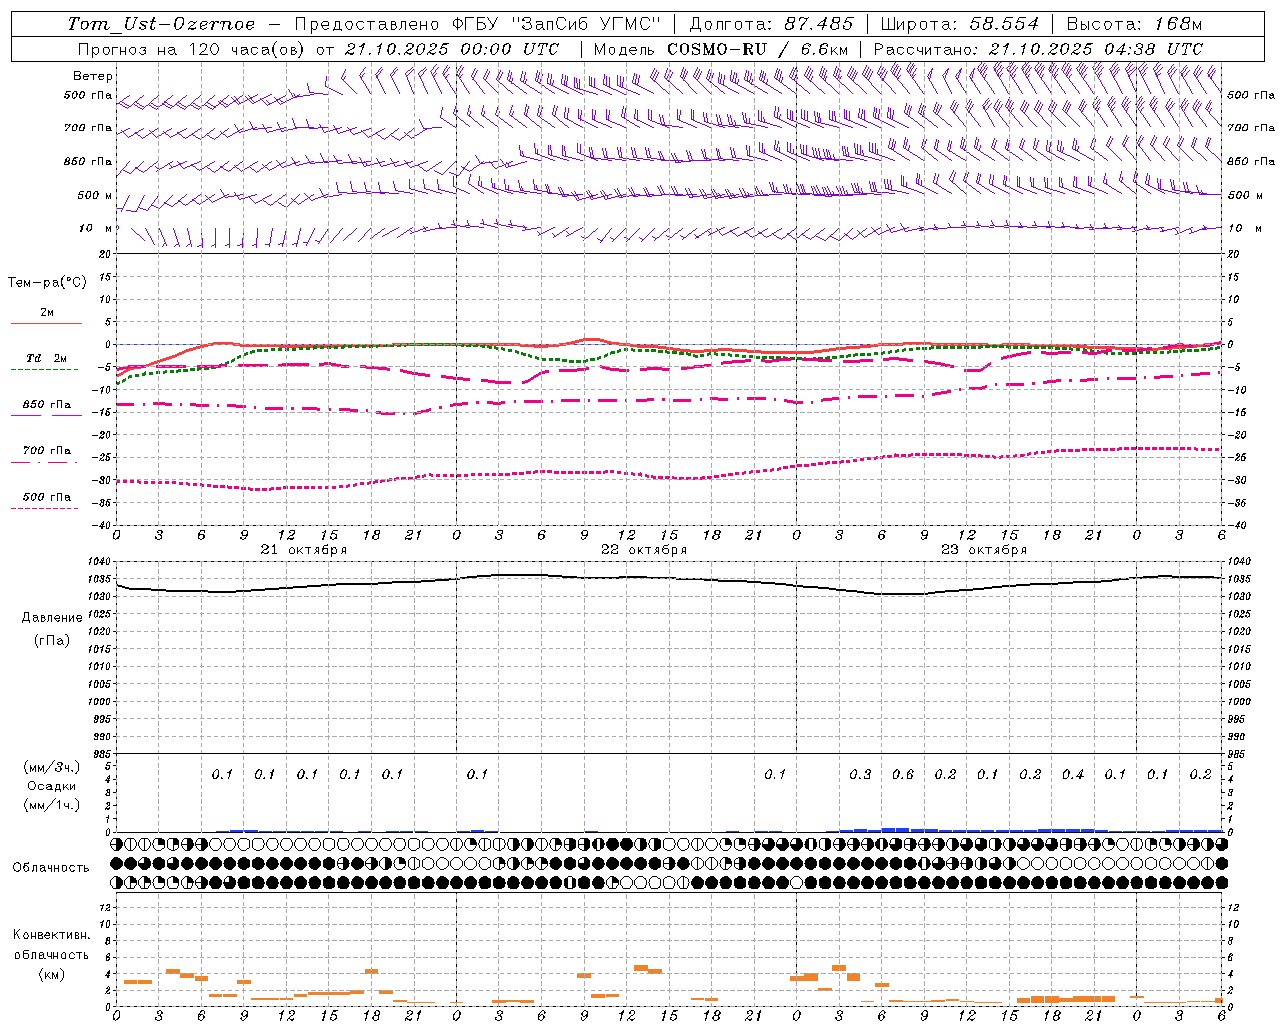Screen dimensions: 1280x1024
Task: Click the Ветер wind panel label
Action: 93,76
